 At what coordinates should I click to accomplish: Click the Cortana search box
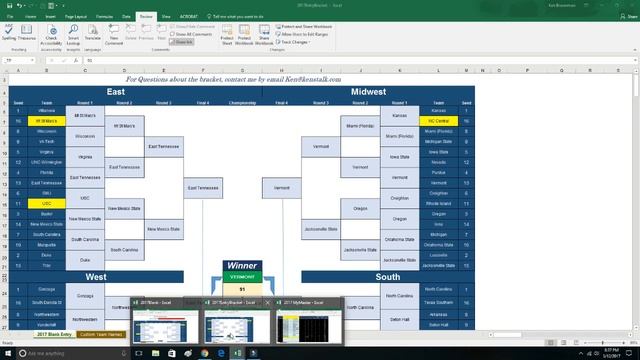[x=73, y=353]
